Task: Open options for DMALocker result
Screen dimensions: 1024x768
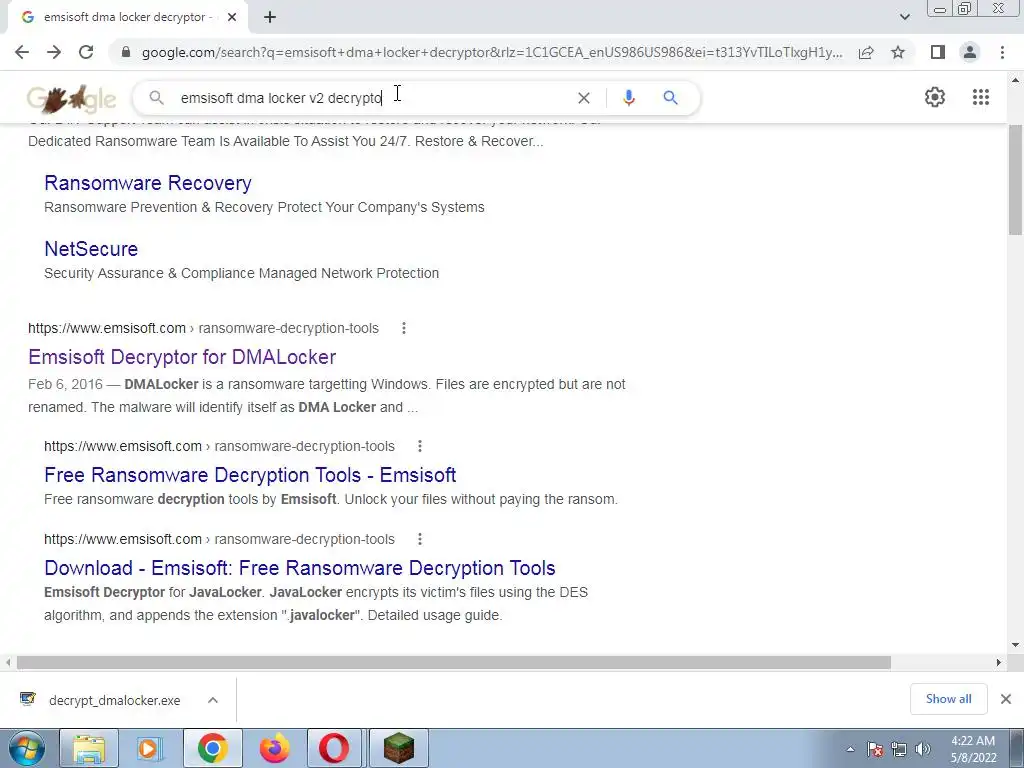Action: pos(404,328)
